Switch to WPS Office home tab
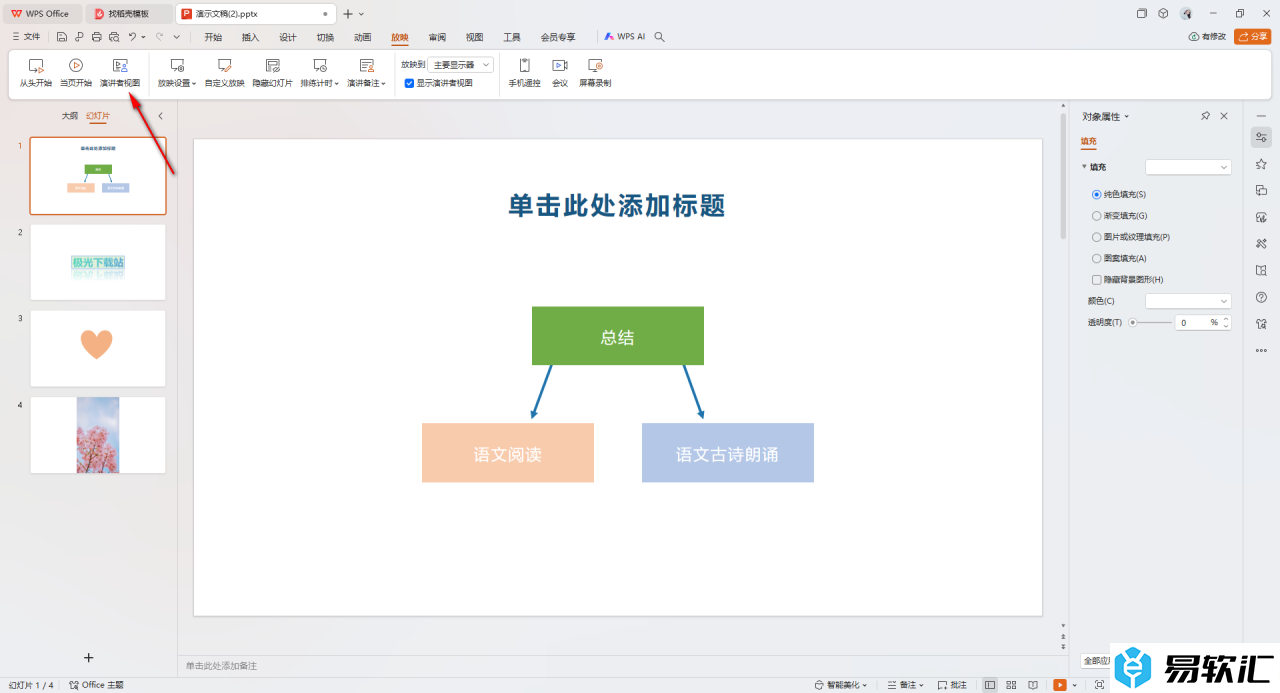The height and width of the screenshot is (693, 1280). [41, 14]
